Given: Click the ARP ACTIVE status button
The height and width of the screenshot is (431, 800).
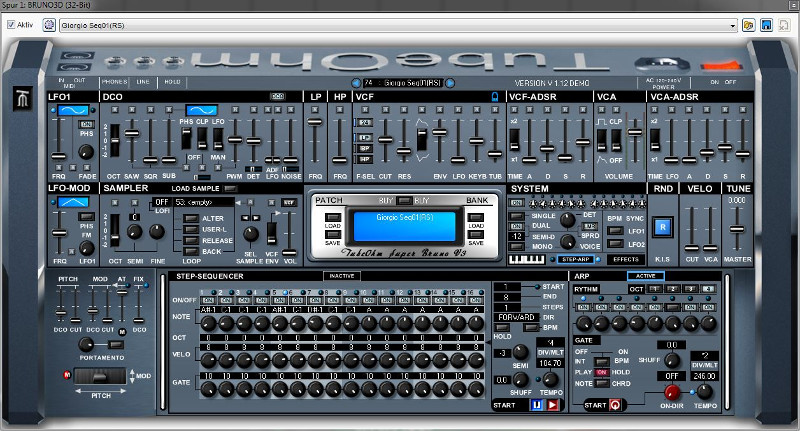Looking at the screenshot, I should pos(645,276).
